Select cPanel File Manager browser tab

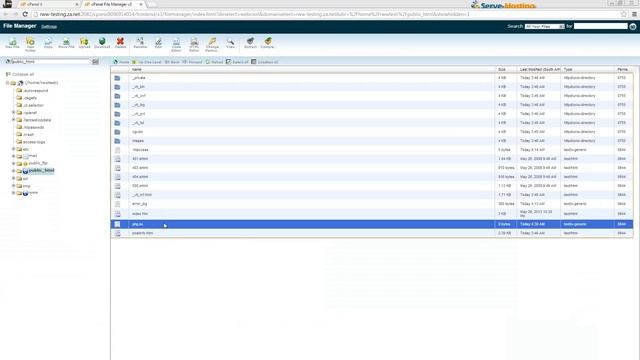(x=113, y=4)
